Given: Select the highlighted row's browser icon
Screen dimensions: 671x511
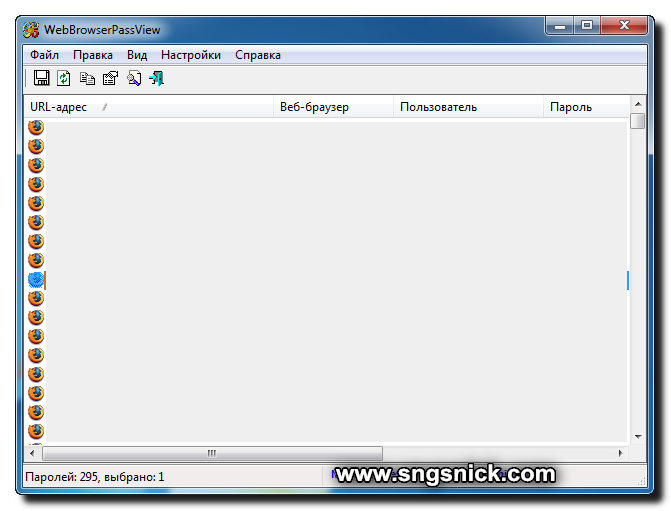Looking at the screenshot, I should (x=37, y=280).
